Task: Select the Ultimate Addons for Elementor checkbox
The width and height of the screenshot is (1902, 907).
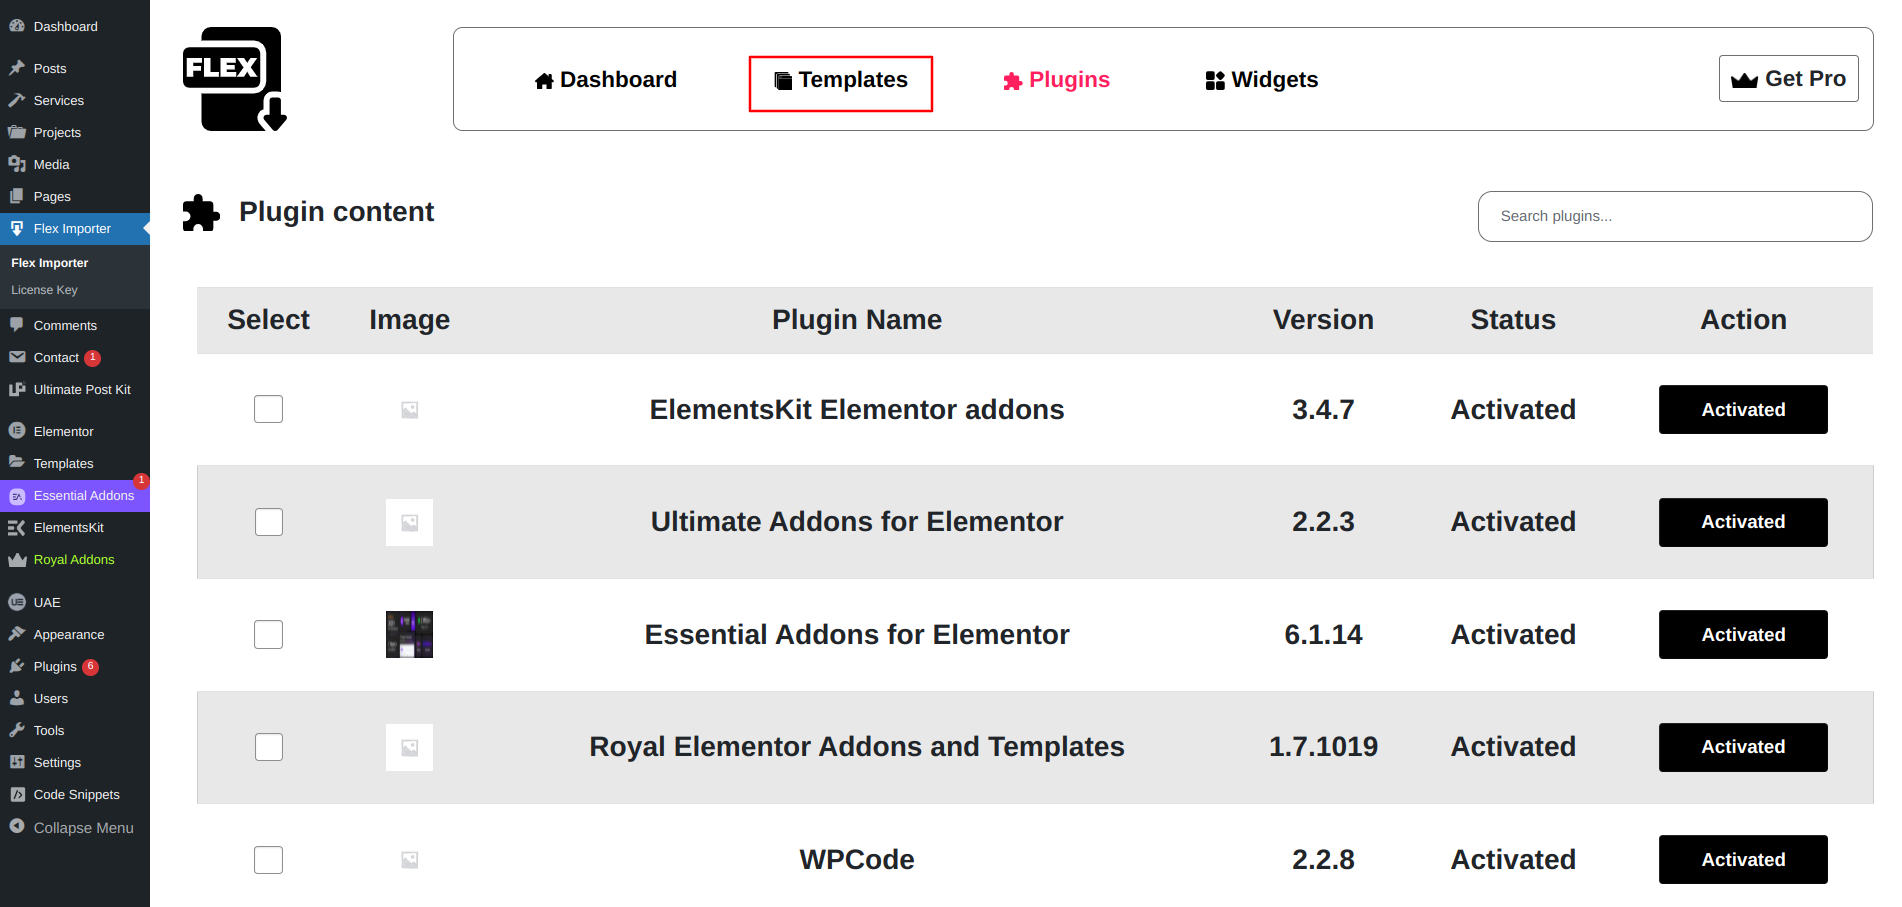Action: pyautogui.click(x=268, y=522)
